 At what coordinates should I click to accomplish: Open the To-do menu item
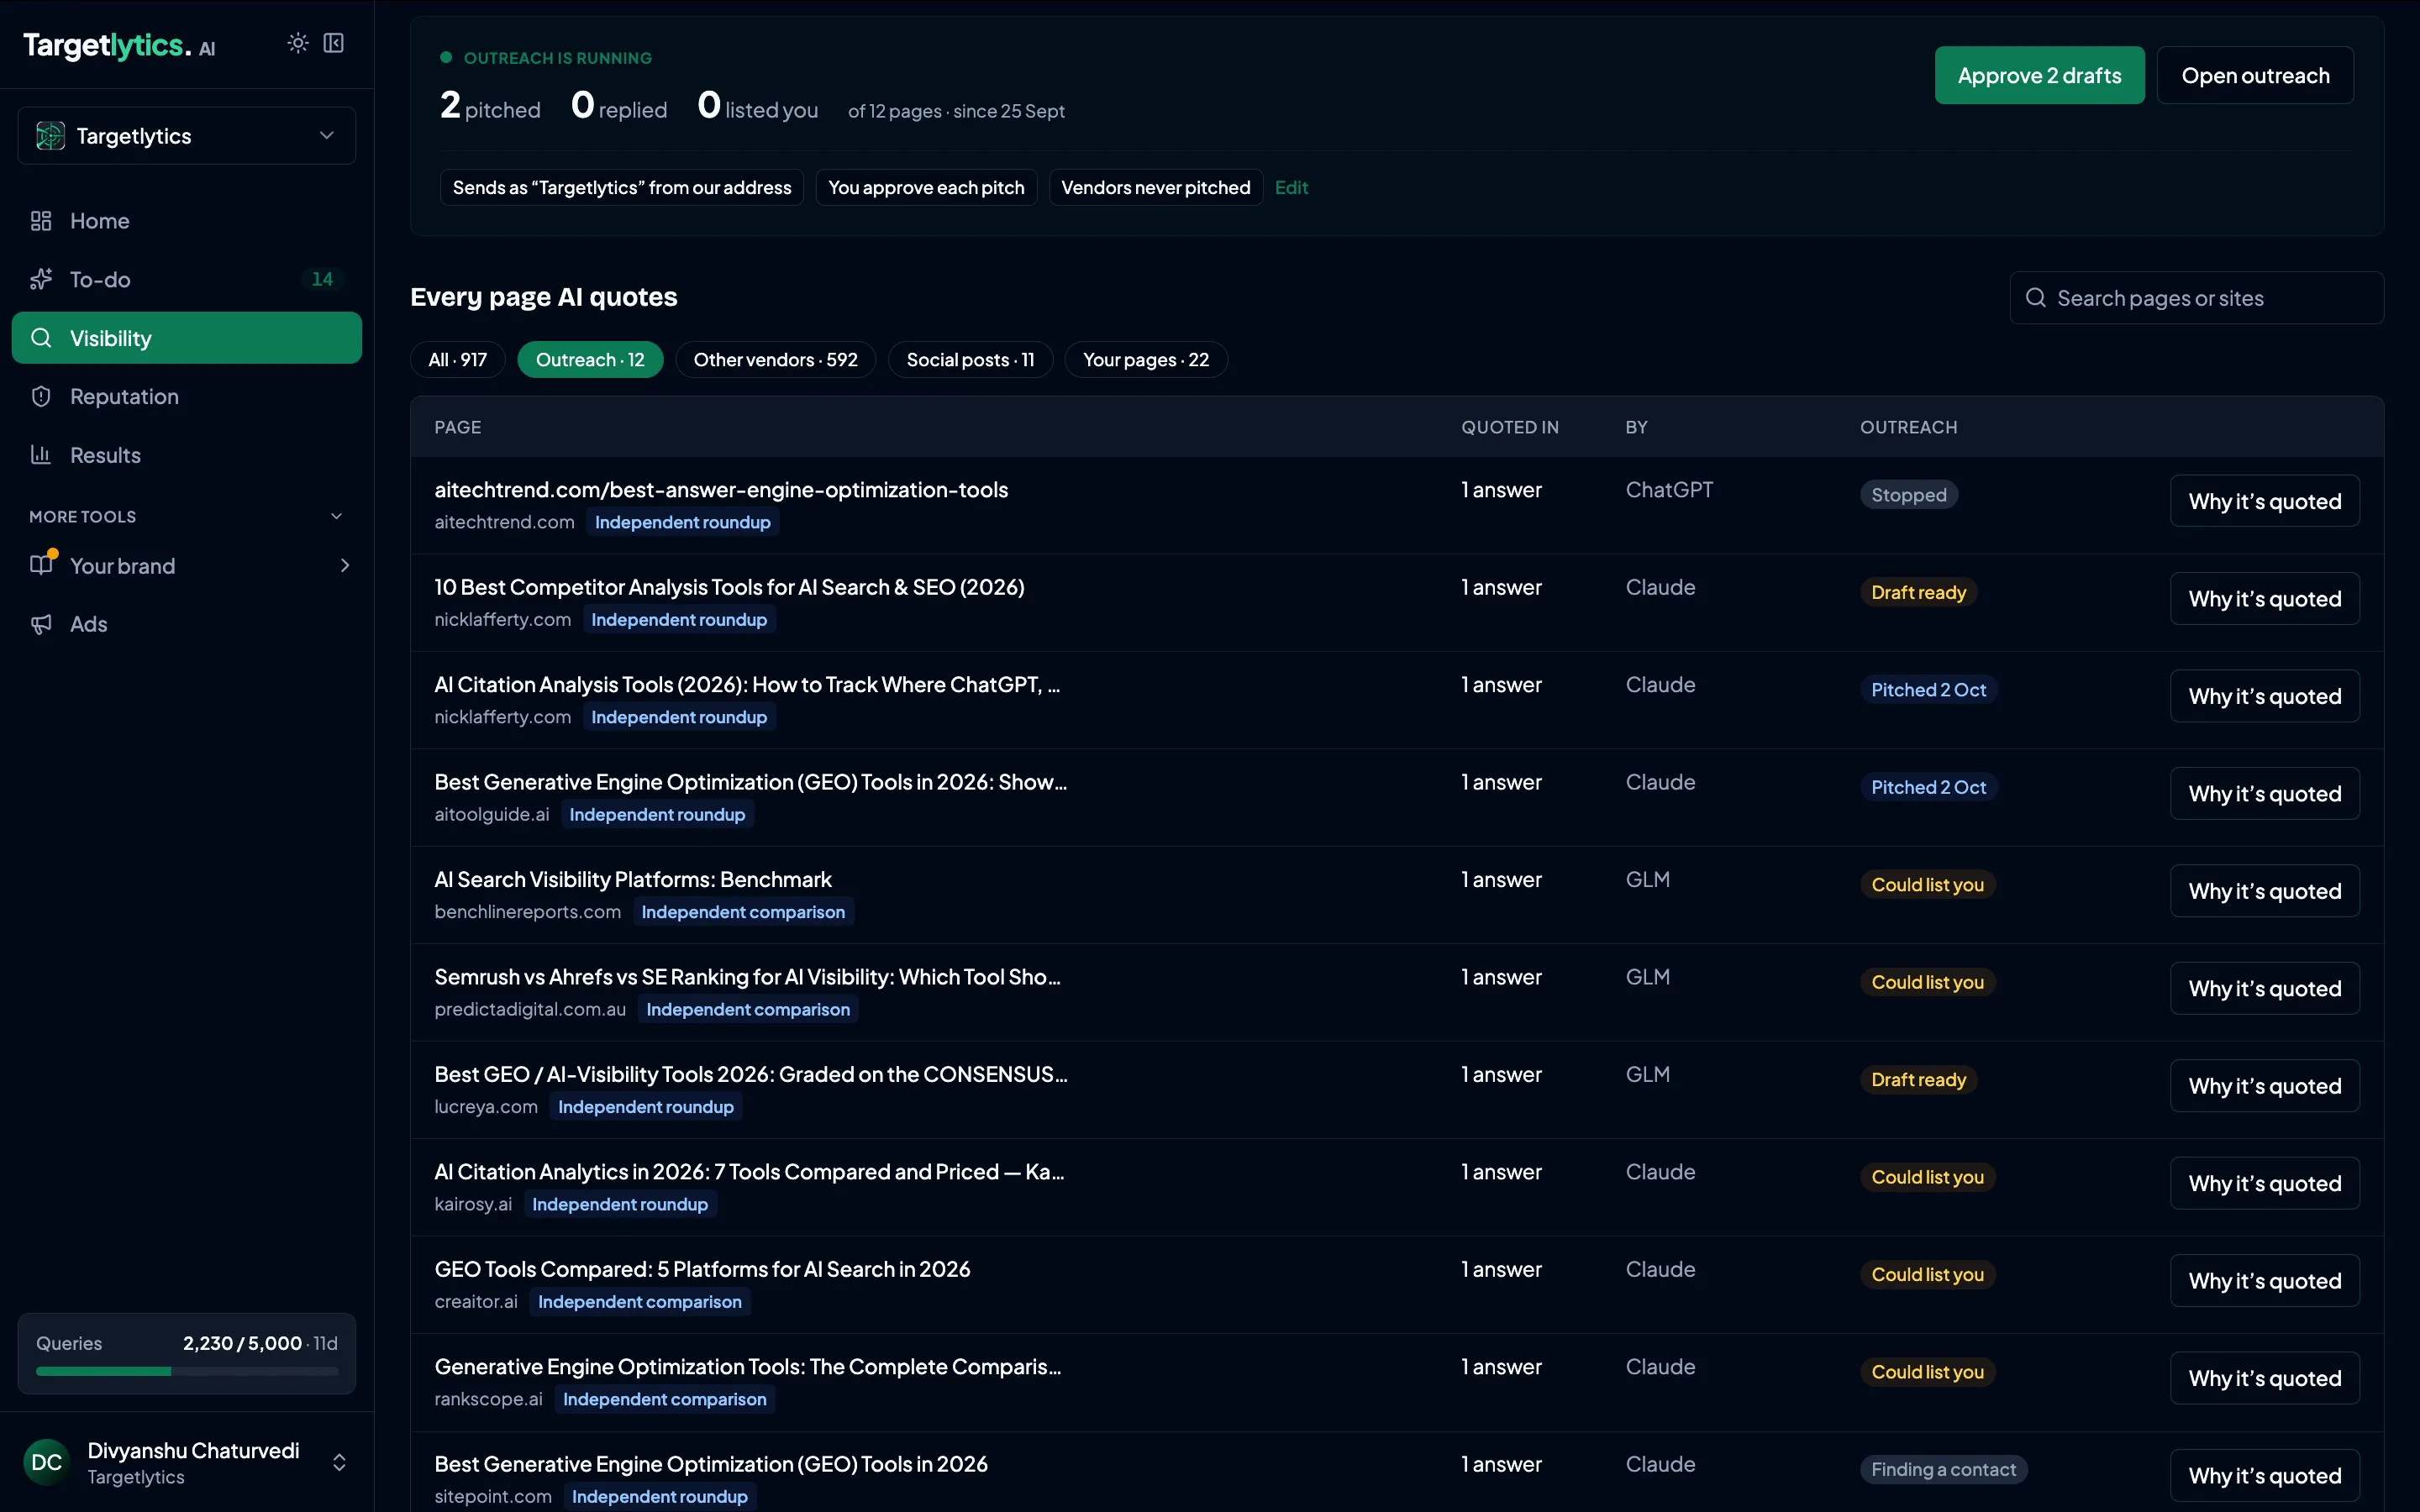[187, 279]
